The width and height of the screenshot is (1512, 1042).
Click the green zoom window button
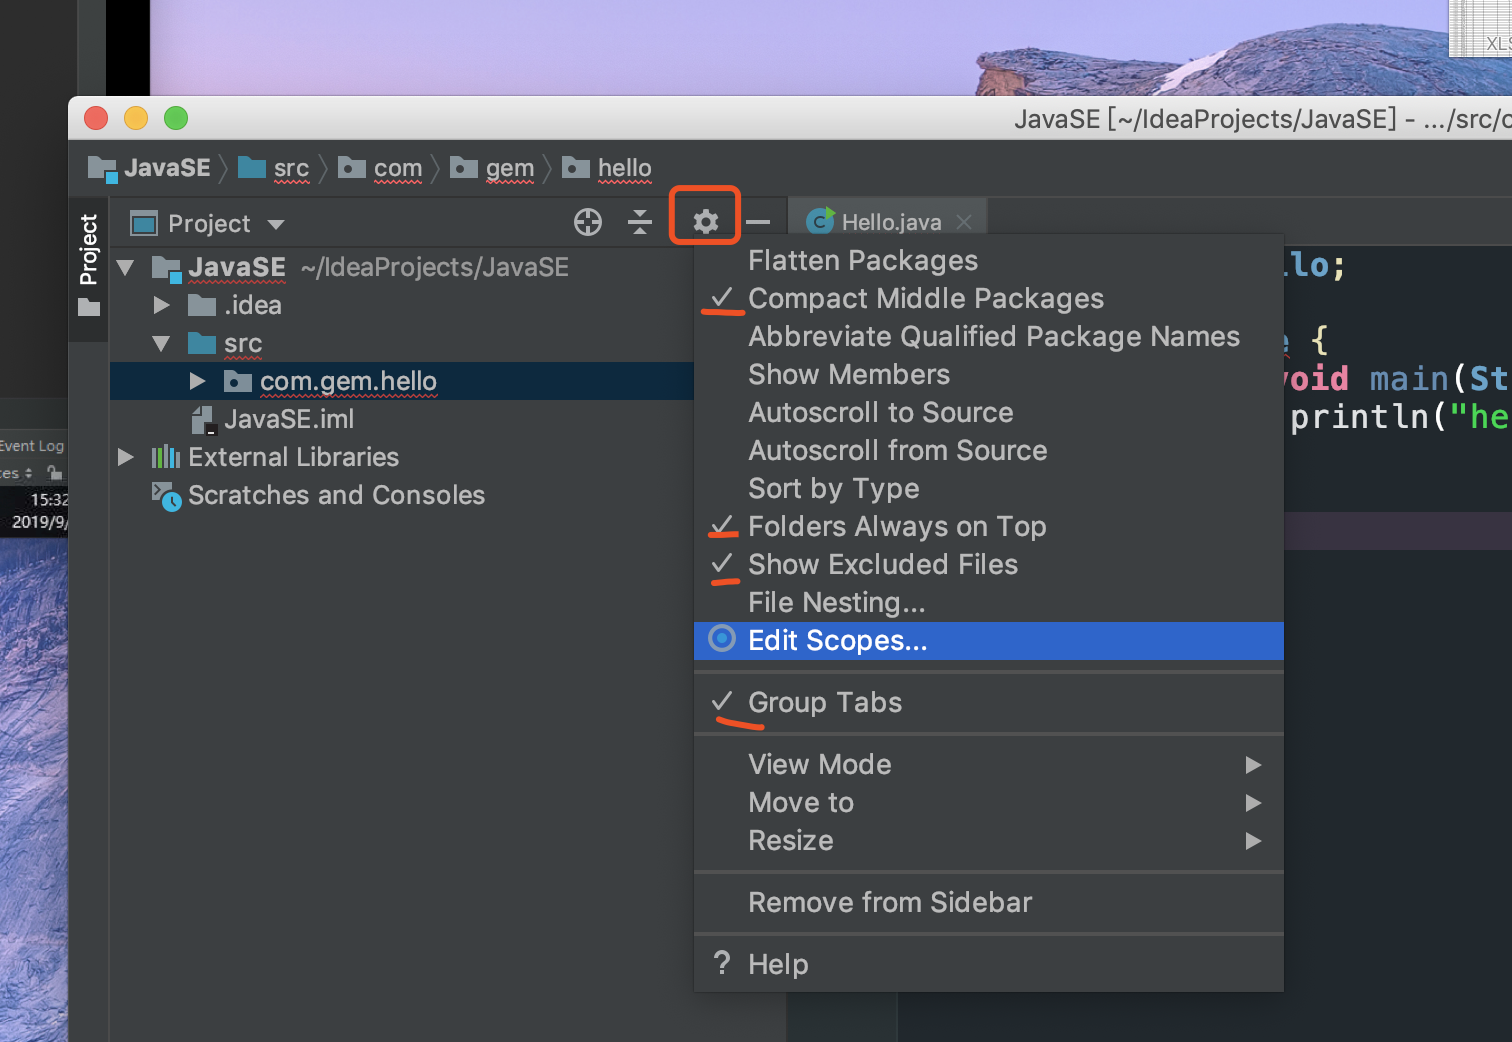(x=176, y=118)
